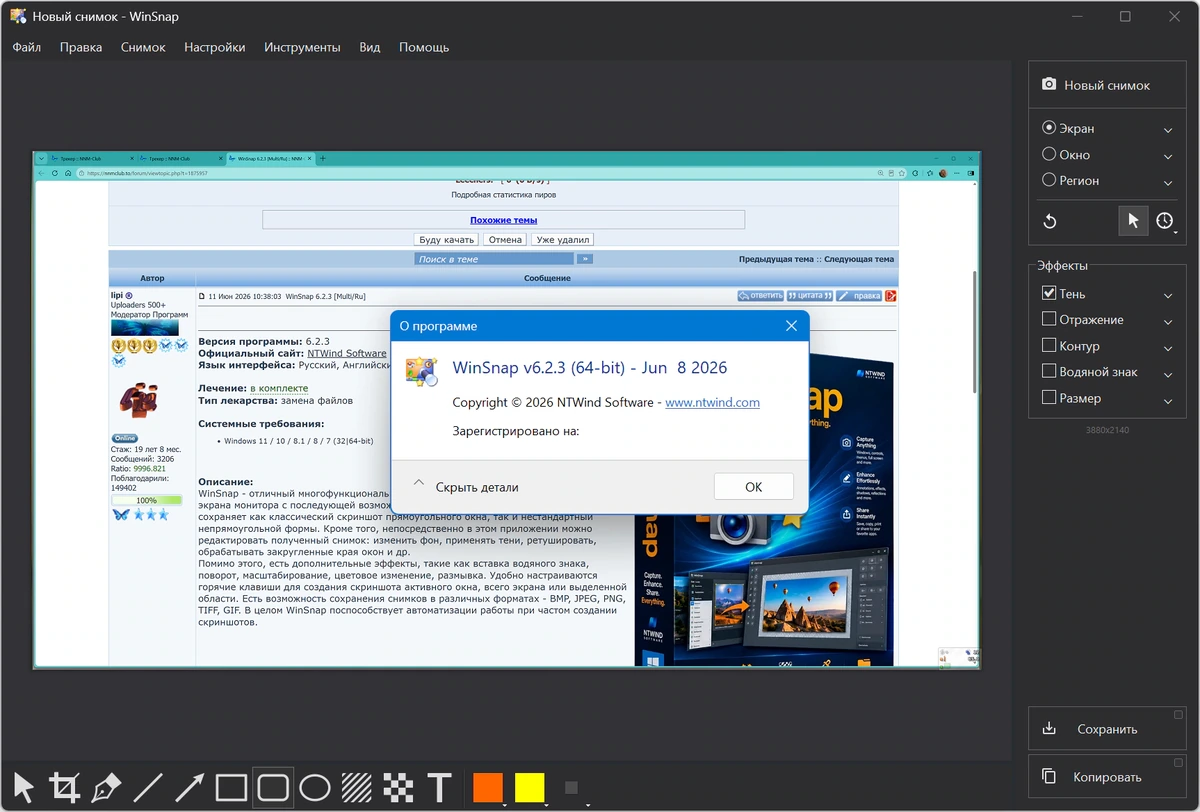This screenshot has height=812, width=1200.
Task: Expand the Экран mode options chevron
Action: click(x=1168, y=130)
